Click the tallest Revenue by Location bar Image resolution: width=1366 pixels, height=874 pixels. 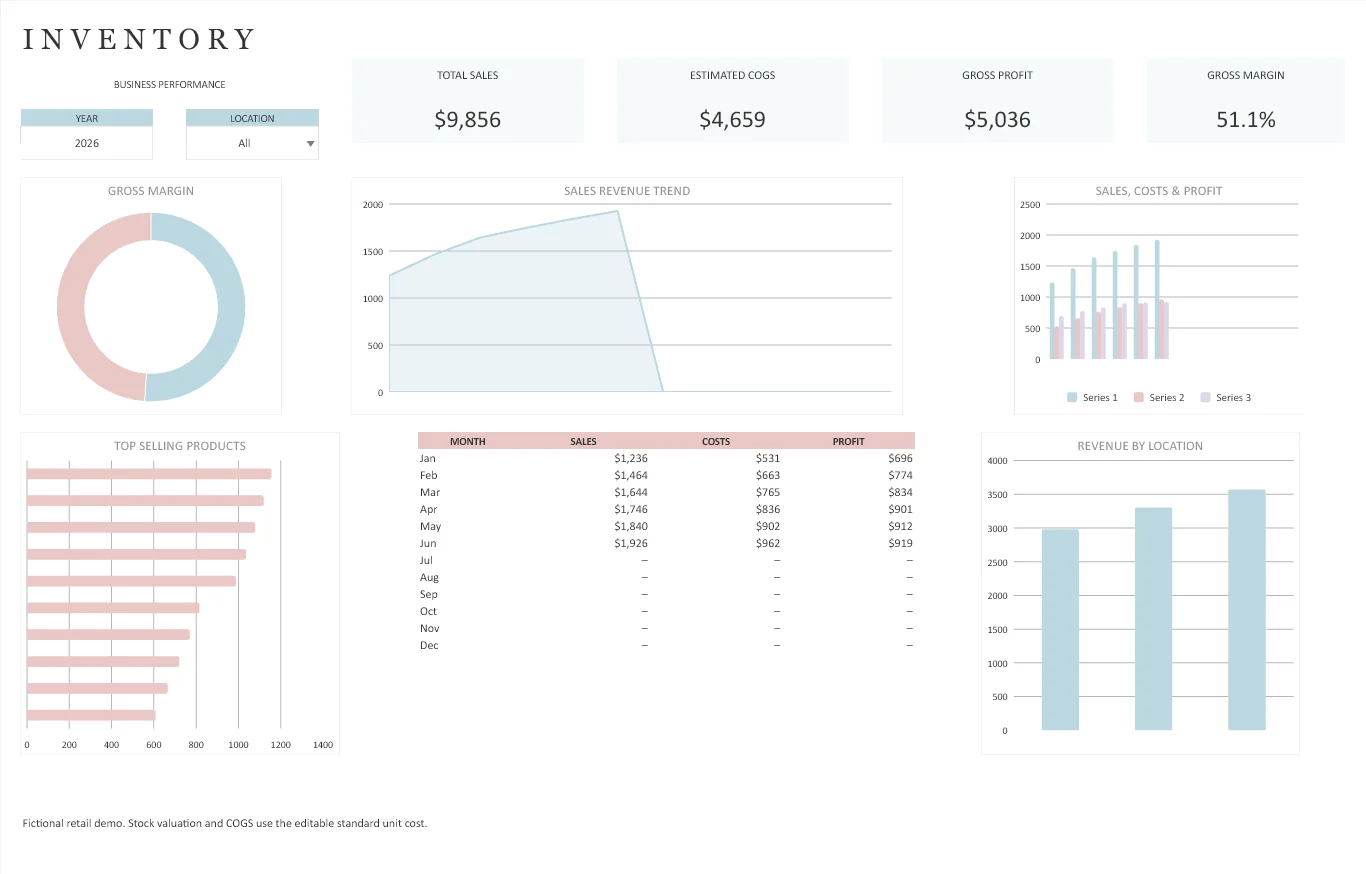(x=1247, y=610)
